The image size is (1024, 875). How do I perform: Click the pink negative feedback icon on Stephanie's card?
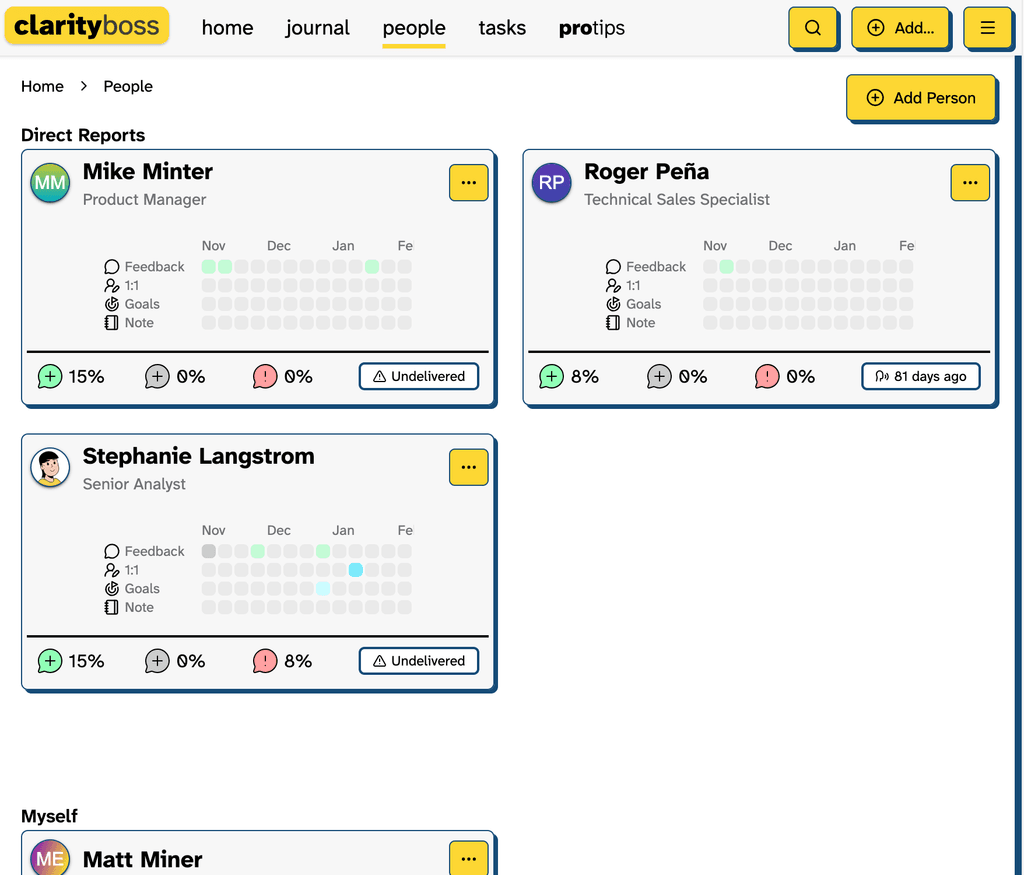(x=265, y=661)
